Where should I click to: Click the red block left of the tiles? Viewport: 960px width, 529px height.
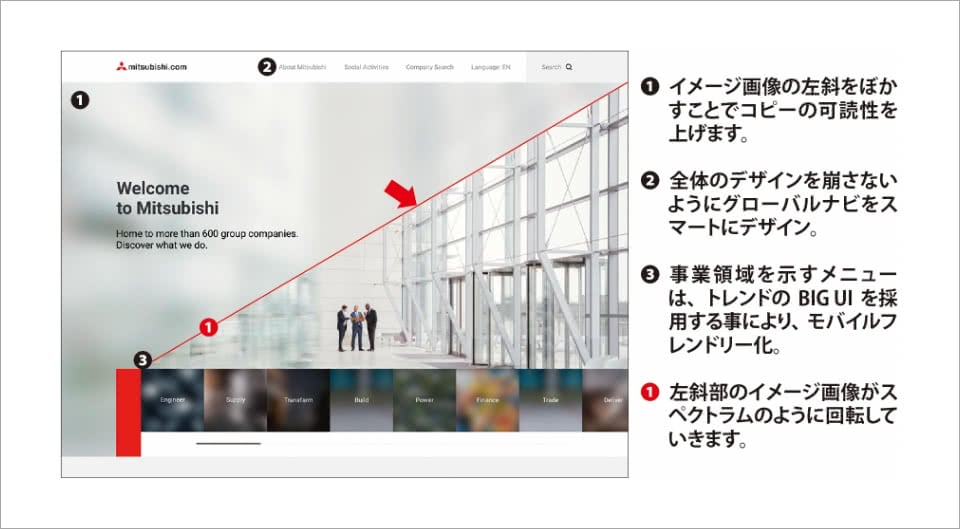pos(128,412)
